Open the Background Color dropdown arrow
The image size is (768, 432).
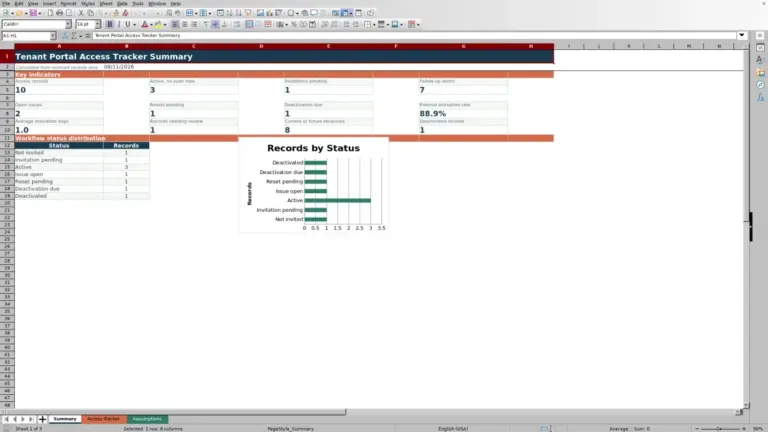[165, 24]
